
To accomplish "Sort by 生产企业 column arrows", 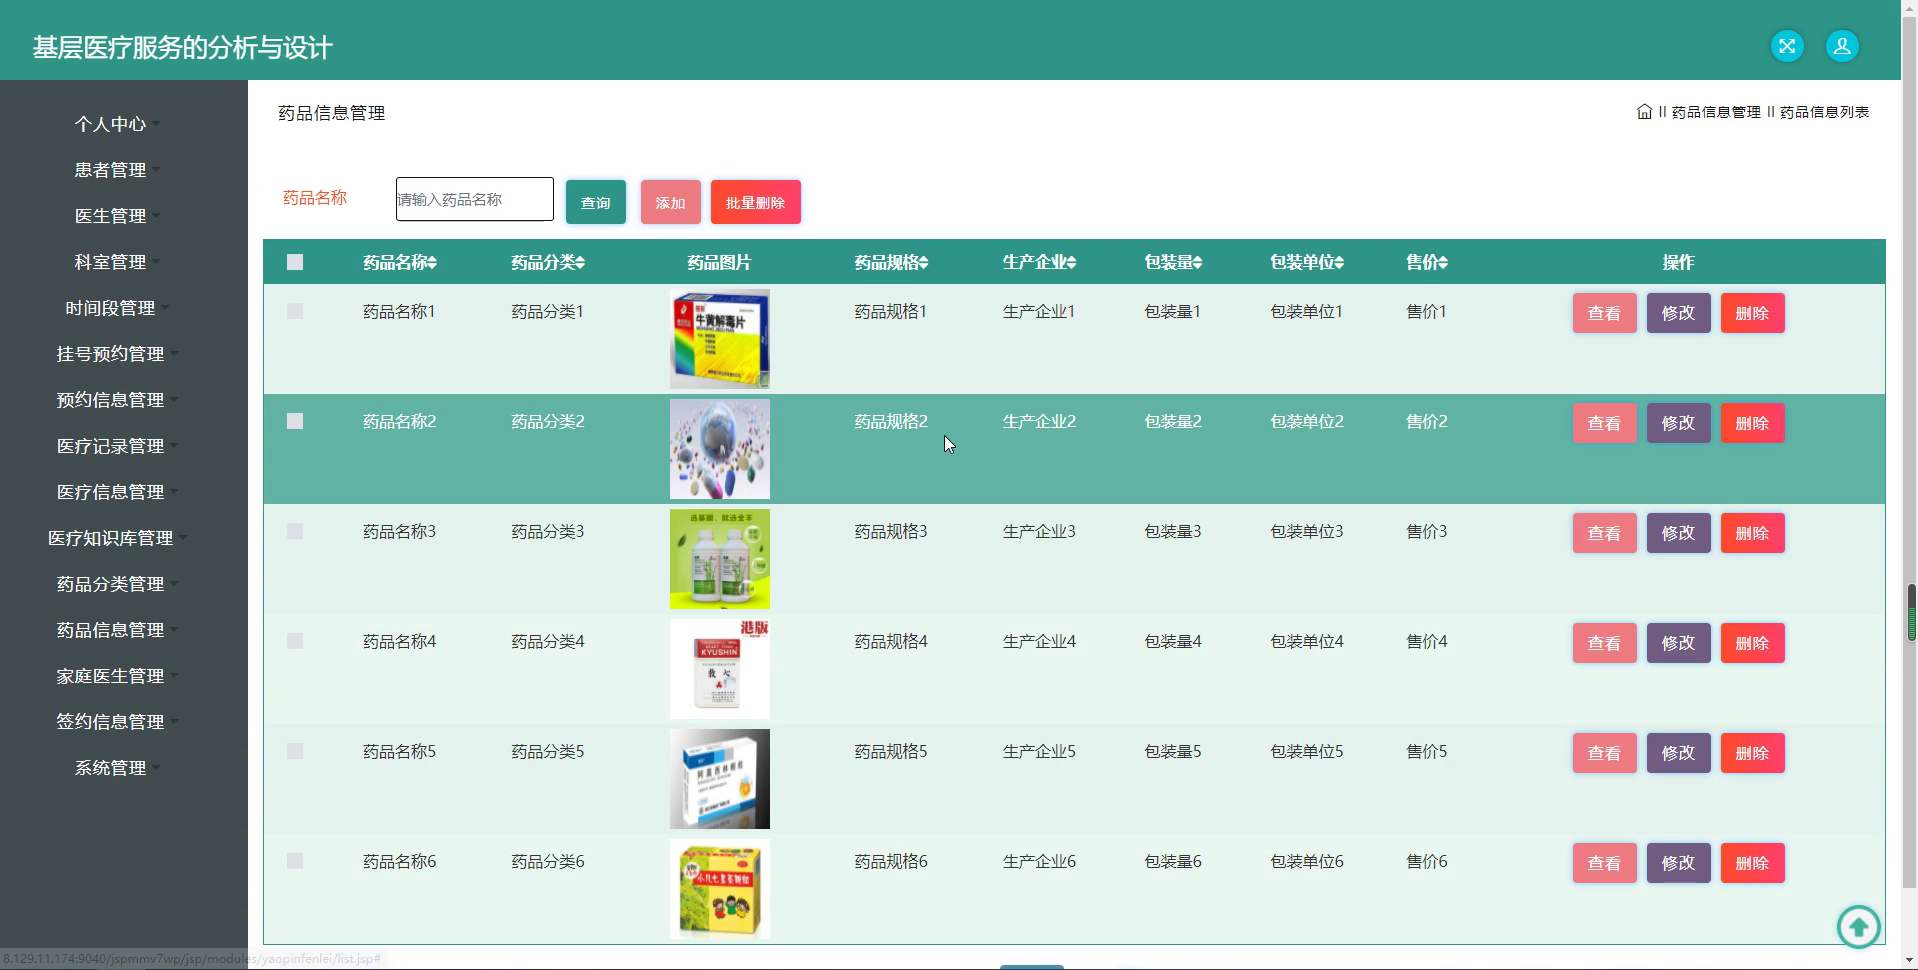I will (1071, 263).
